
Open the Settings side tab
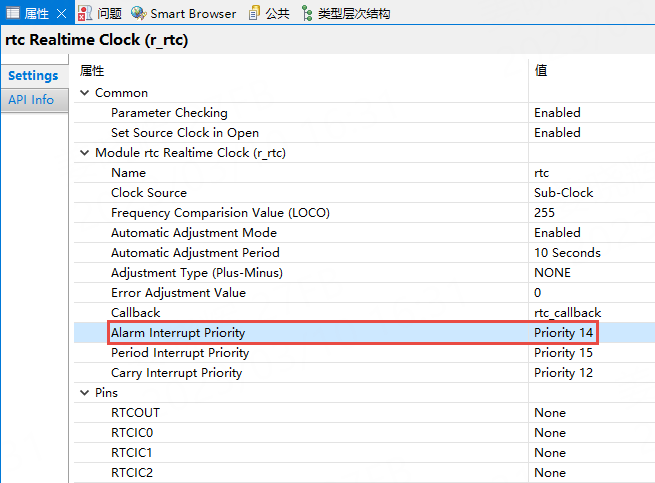[x=33, y=76]
